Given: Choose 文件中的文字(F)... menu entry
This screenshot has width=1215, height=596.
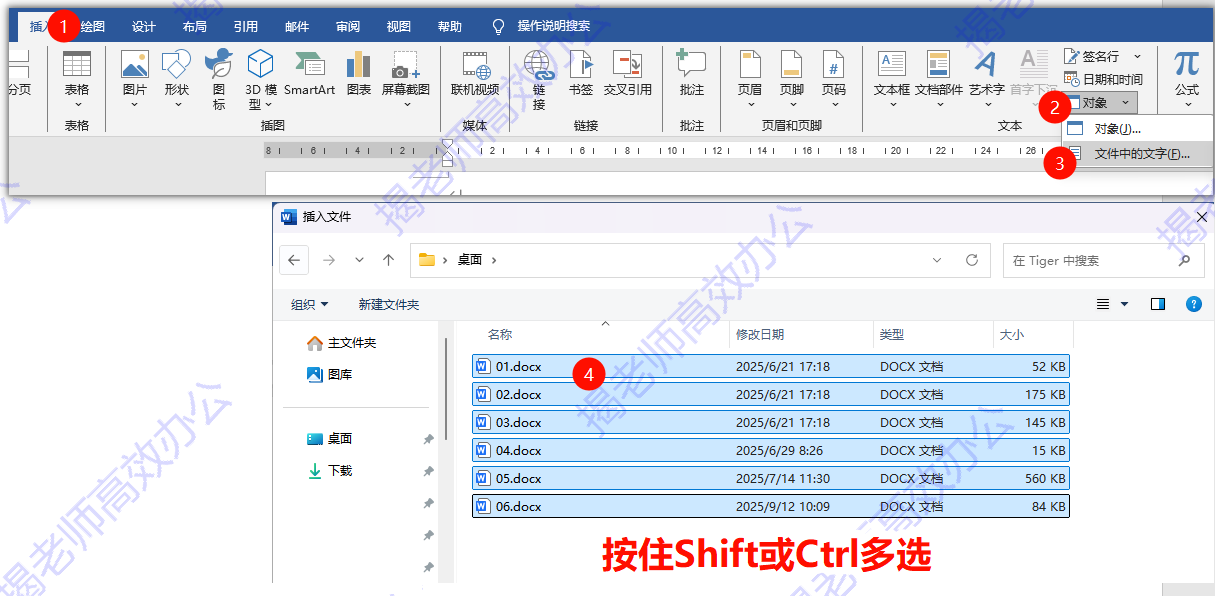Looking at the screenshot, I should (x=1135, y=155).
